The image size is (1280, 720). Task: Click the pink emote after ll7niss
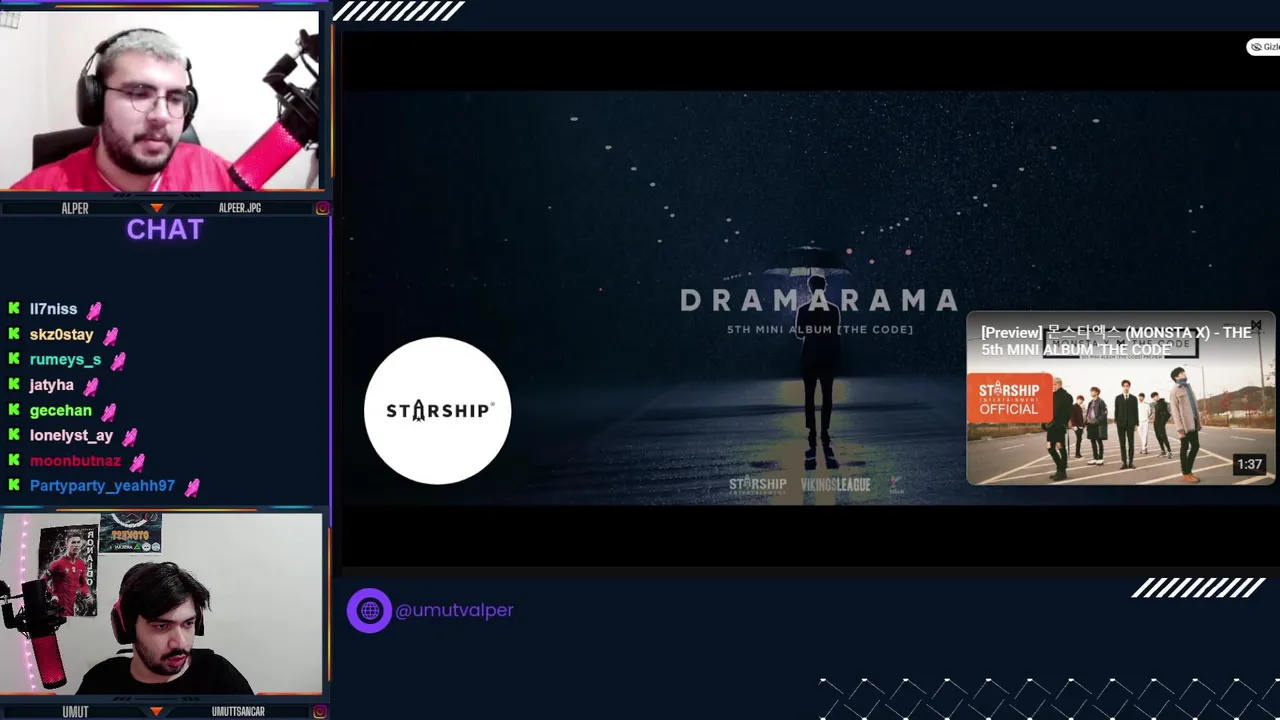[x=94, y=311]
